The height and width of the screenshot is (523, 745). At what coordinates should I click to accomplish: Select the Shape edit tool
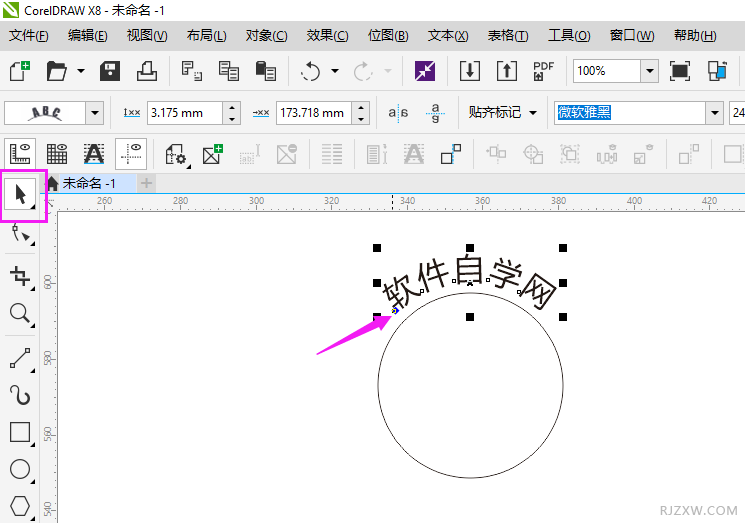pyautogui.click(x=20, y=235)
